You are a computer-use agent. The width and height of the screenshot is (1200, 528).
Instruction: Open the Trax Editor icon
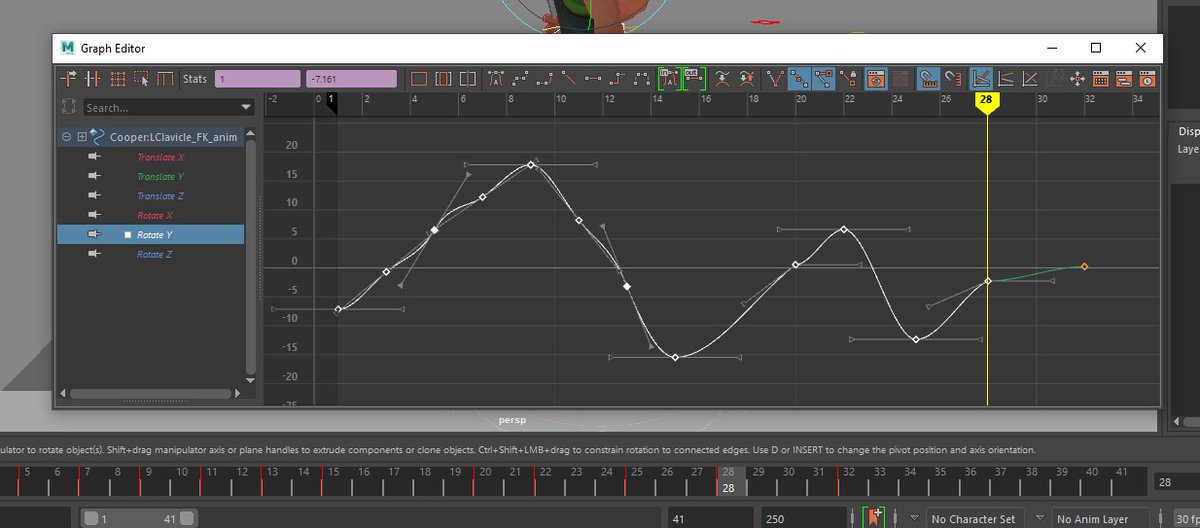point(1124,78)
